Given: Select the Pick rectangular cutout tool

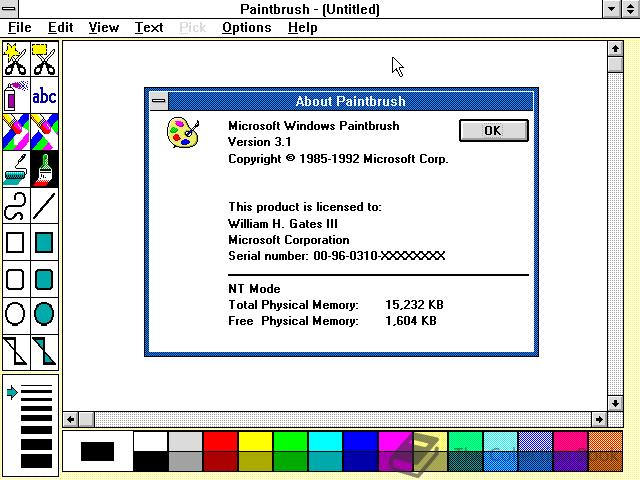Looking at the screenshot, I should click(44, 59).
